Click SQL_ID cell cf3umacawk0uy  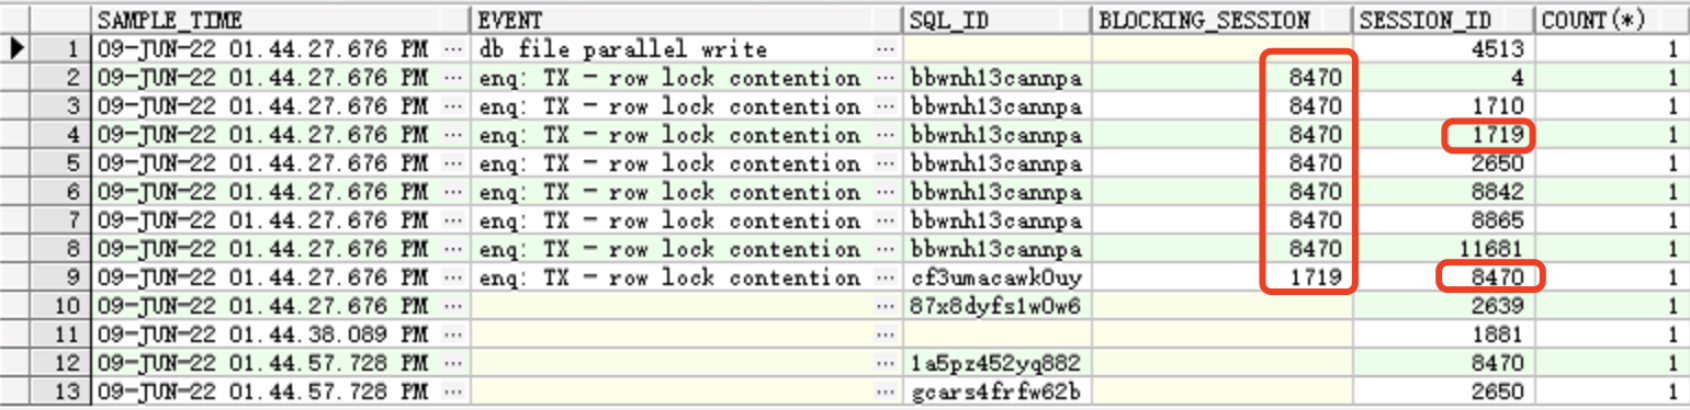(997, 277)
